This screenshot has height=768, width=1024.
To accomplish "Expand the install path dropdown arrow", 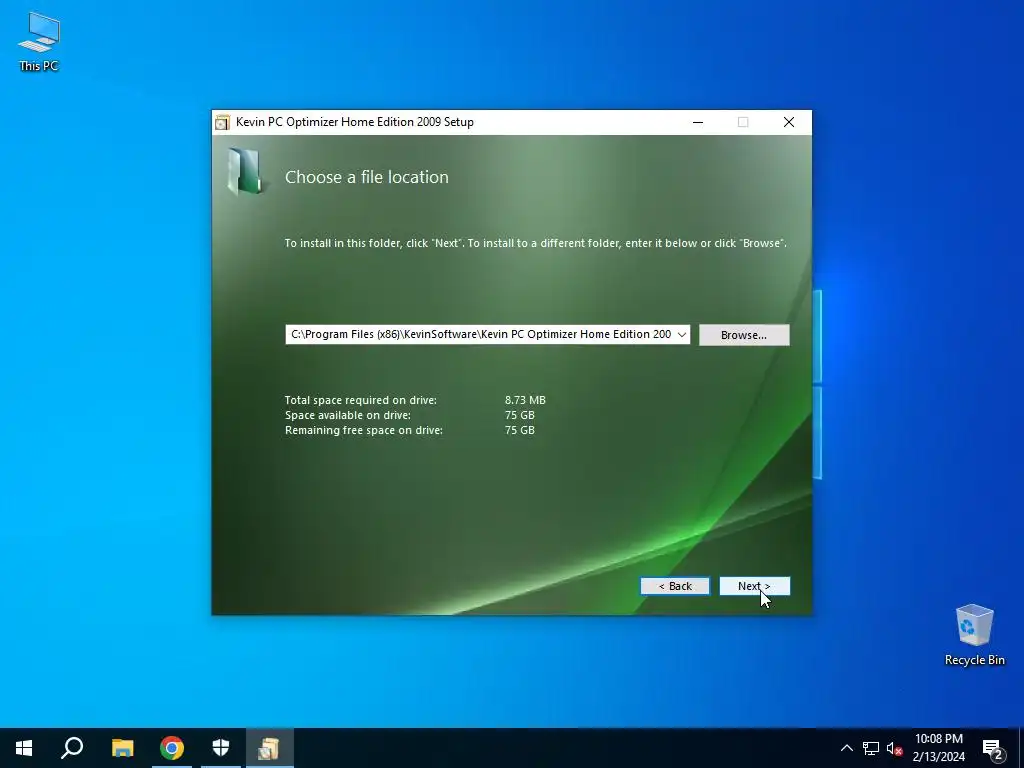I will [681, 334].
